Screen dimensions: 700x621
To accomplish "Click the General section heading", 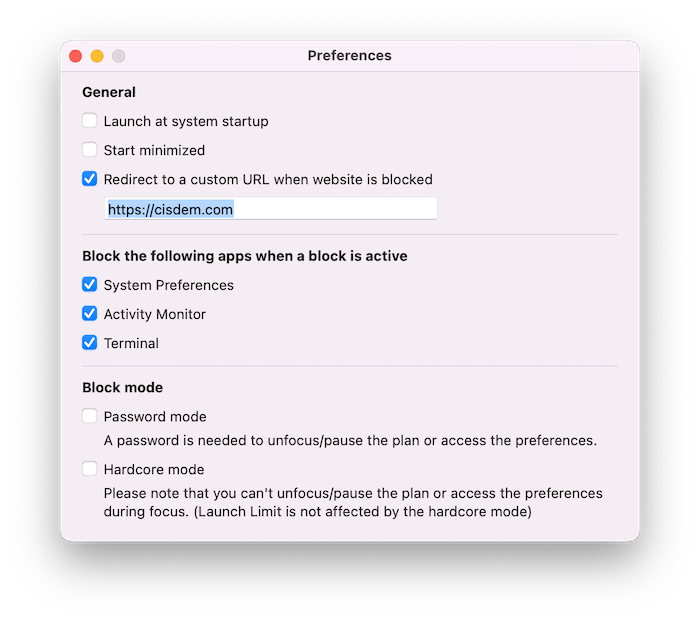I will 109,92.
